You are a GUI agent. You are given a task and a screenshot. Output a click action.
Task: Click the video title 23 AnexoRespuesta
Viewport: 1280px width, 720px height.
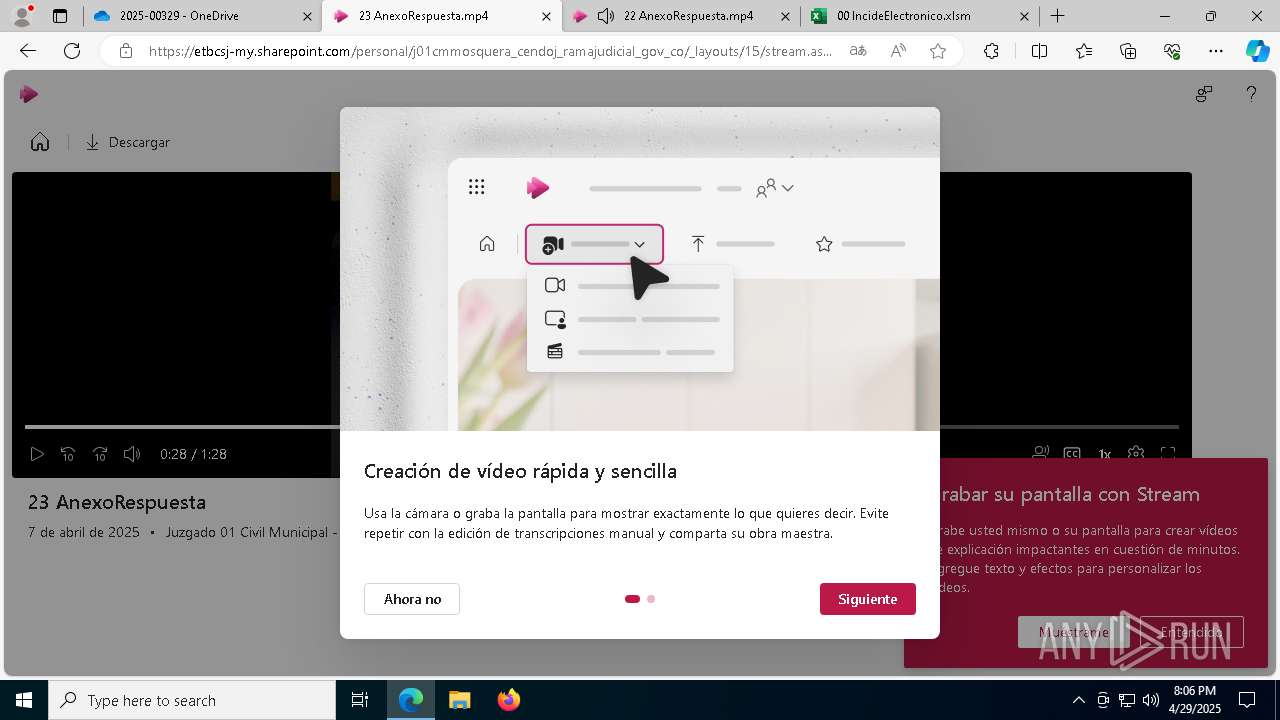click(117, 502)
